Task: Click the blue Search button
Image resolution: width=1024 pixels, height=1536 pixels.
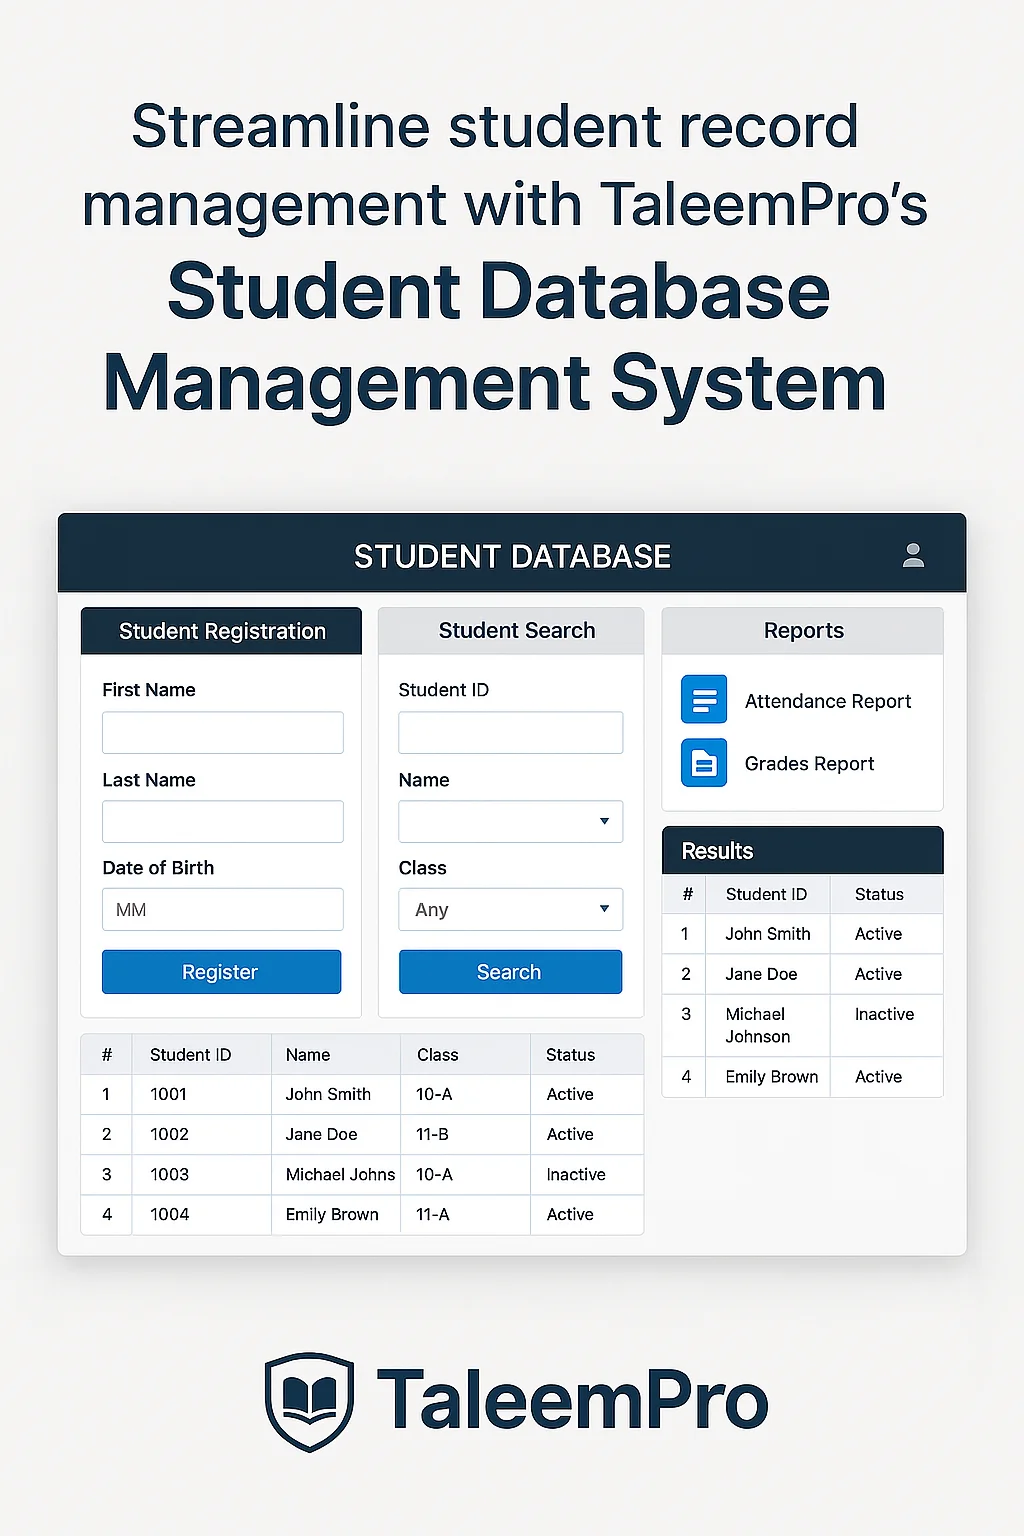Action: 510,972
